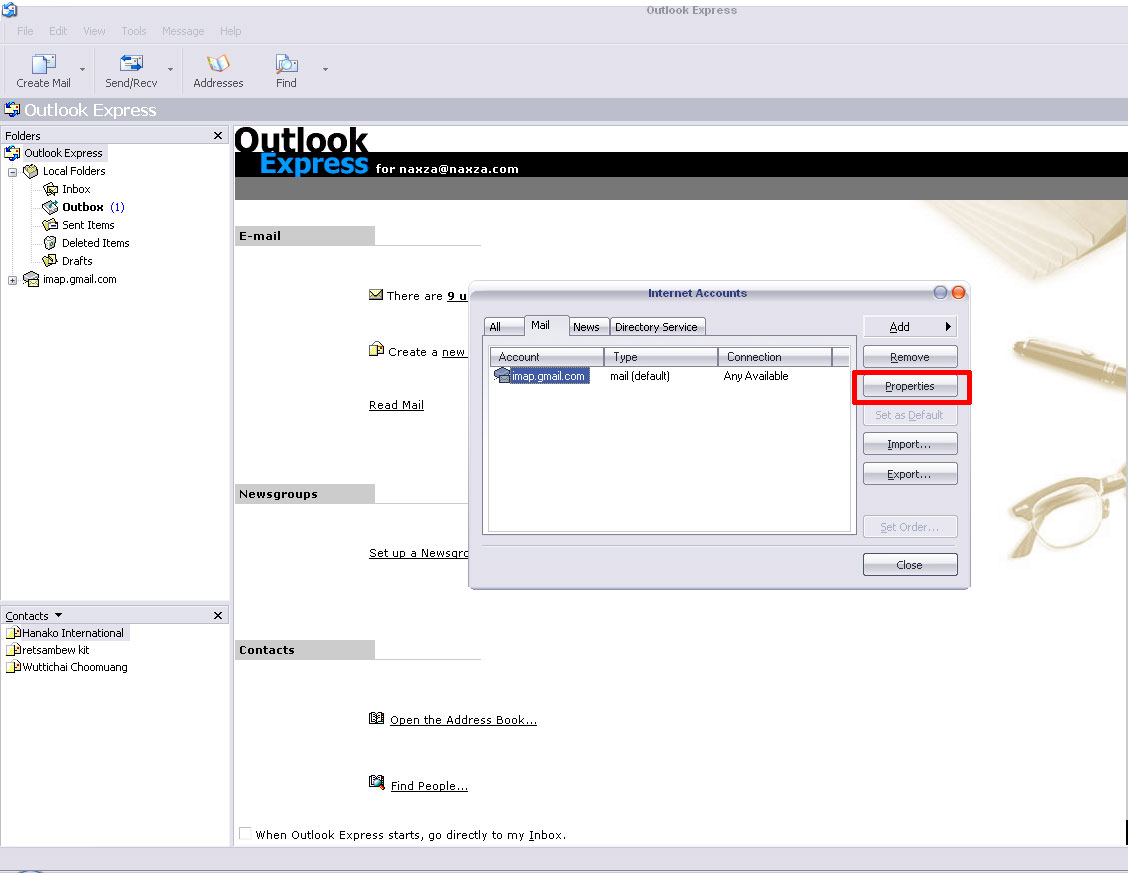Open the Find dropdown arrow
1128x873 pixels.
(325, 70)
